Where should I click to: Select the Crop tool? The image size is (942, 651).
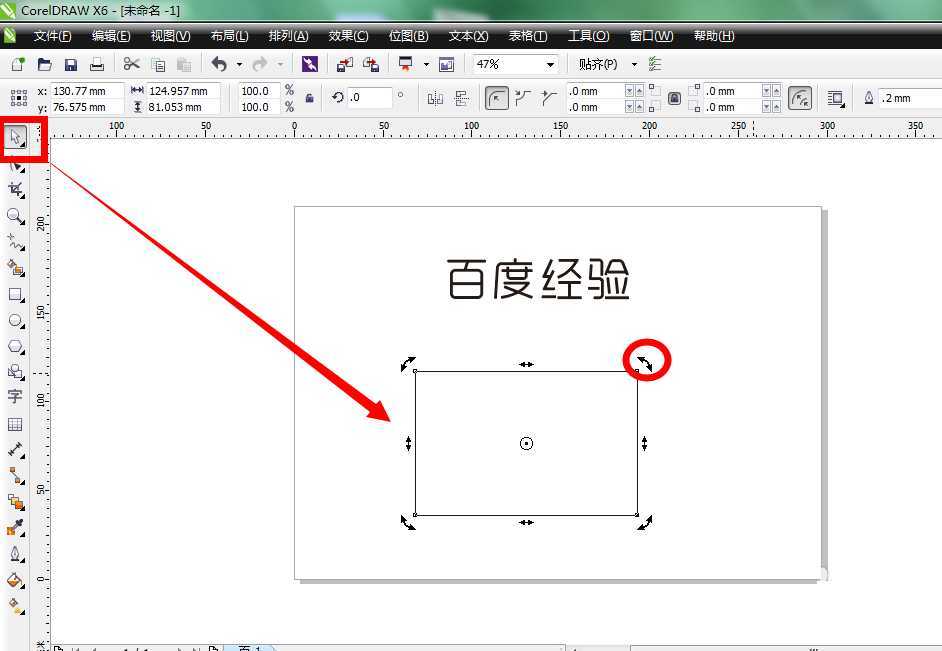pyautogui.click(x=16, y=190)
